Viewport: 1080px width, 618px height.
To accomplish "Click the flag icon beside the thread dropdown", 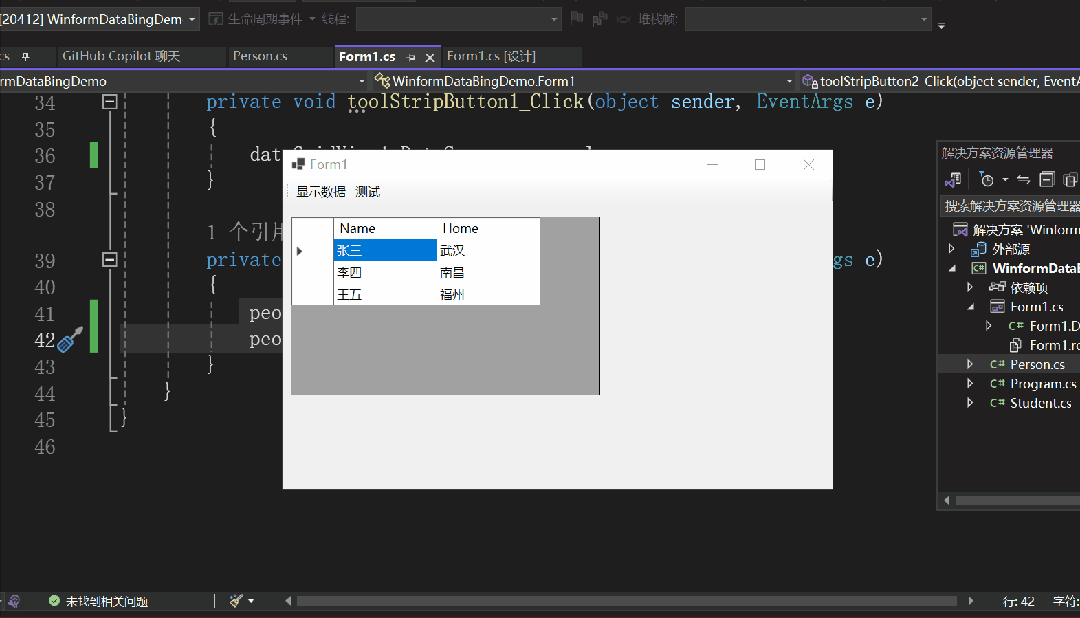I will coord(577,18).
